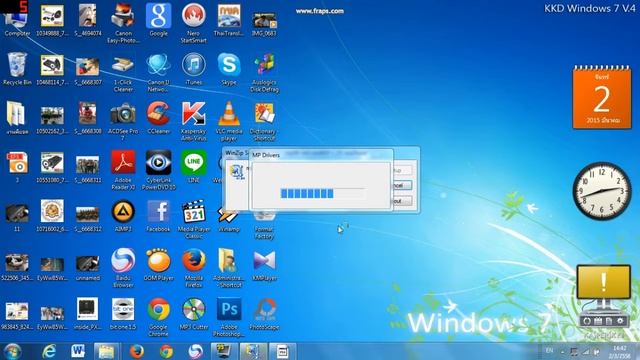
Task: Open Internet Explorer in the taskbar
Action: [x=49, y=351]
